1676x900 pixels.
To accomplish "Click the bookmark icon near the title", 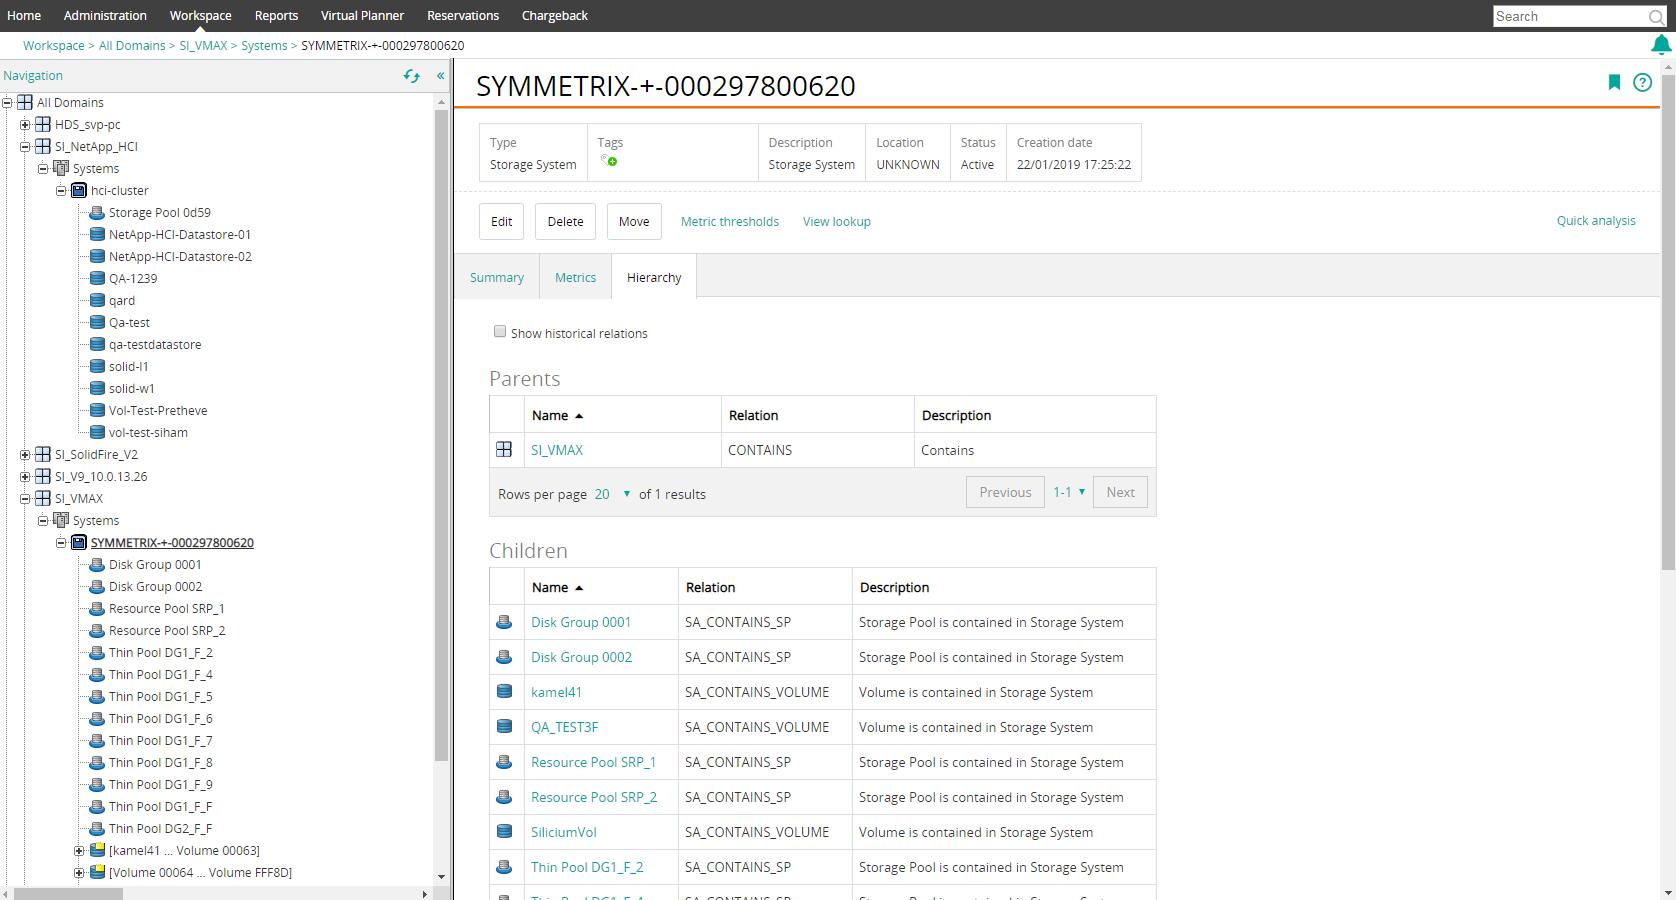I will (1614, 83).
